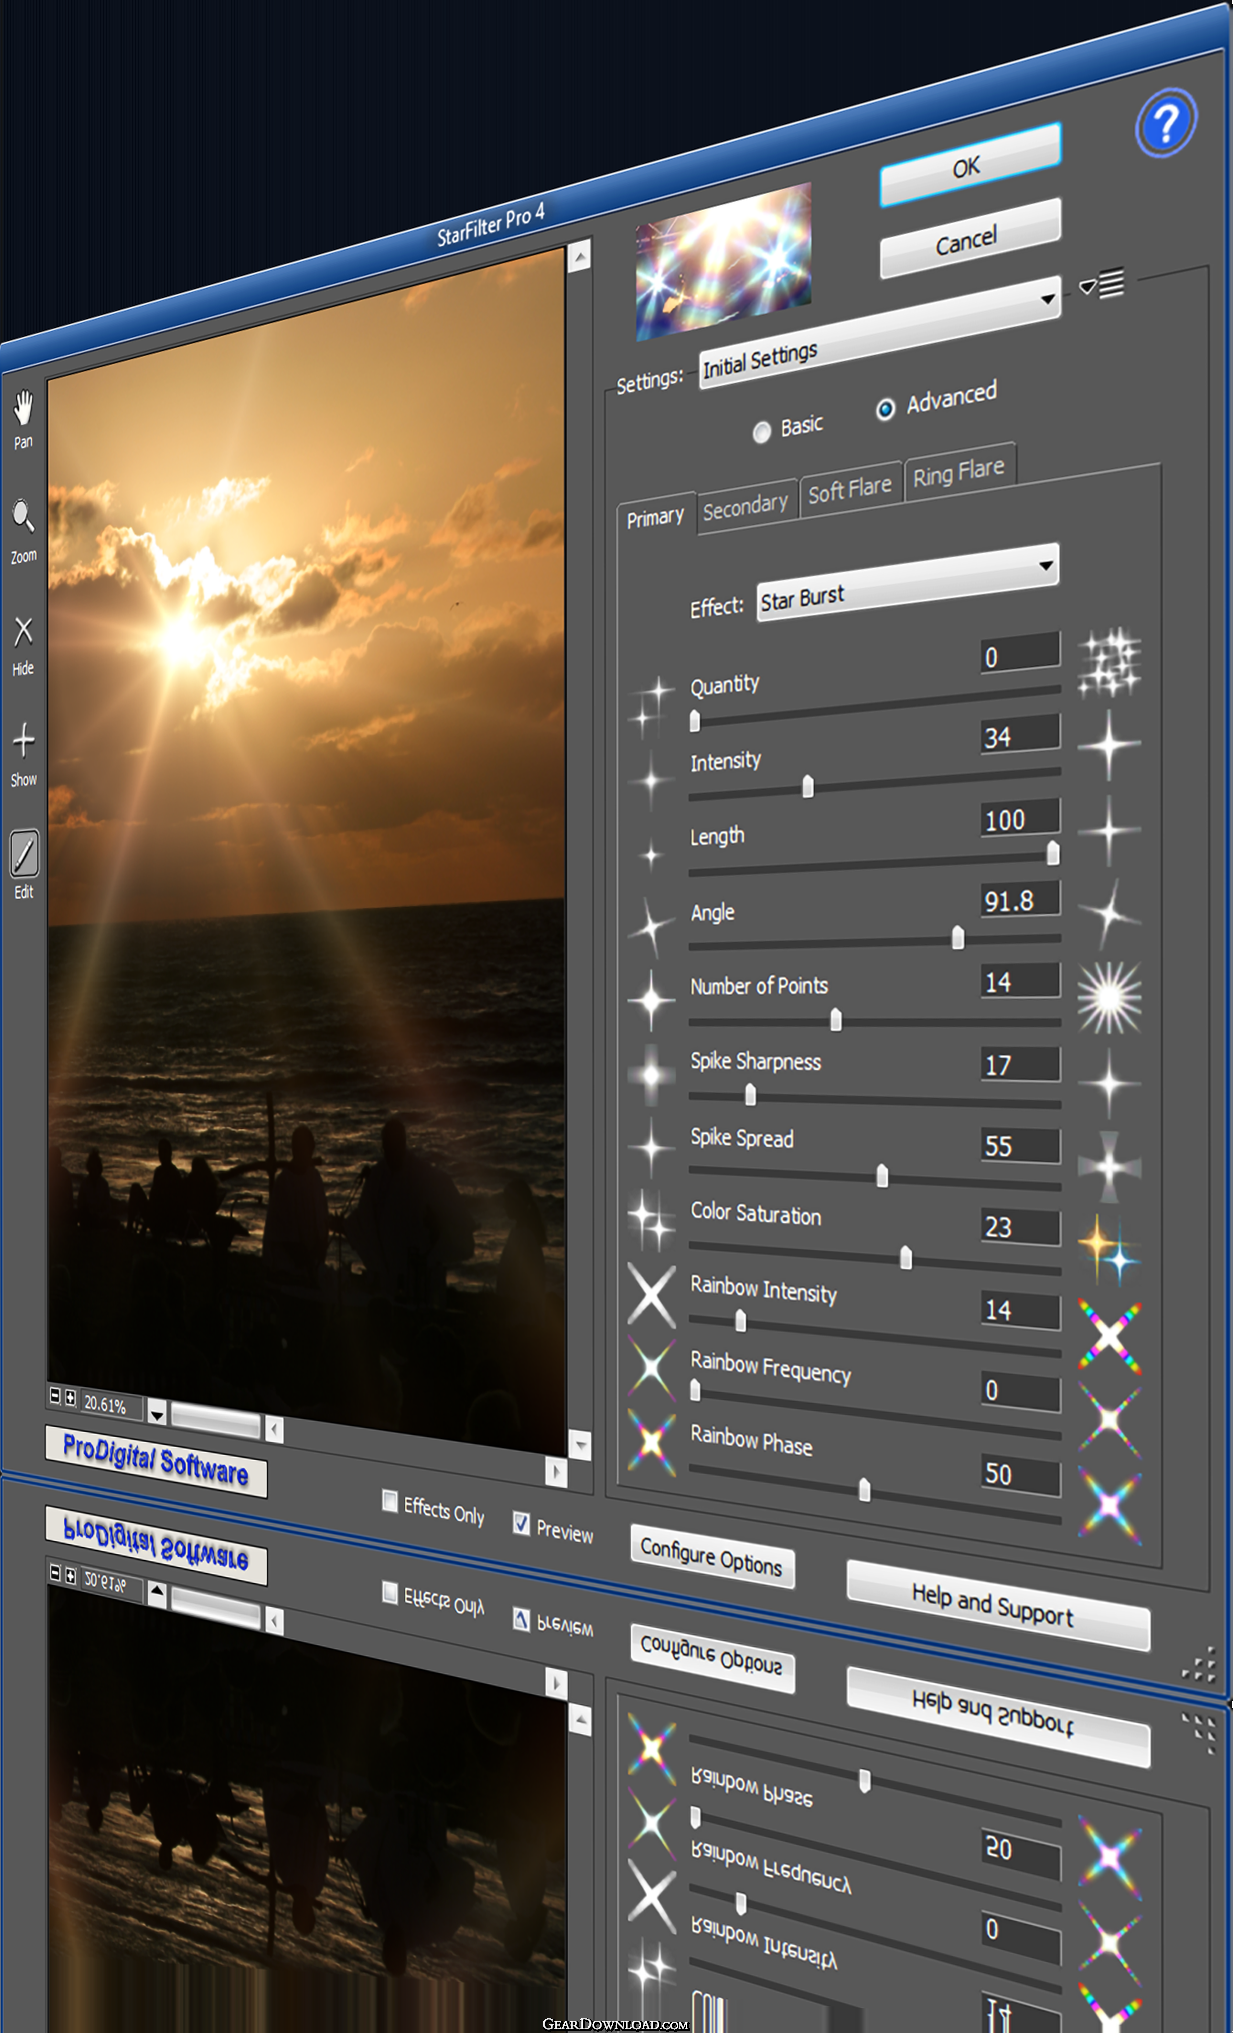The width and height of the screenshot is (1233, 2033).
Task: Select the Advanced radio button
Action: tap(885, 409)
